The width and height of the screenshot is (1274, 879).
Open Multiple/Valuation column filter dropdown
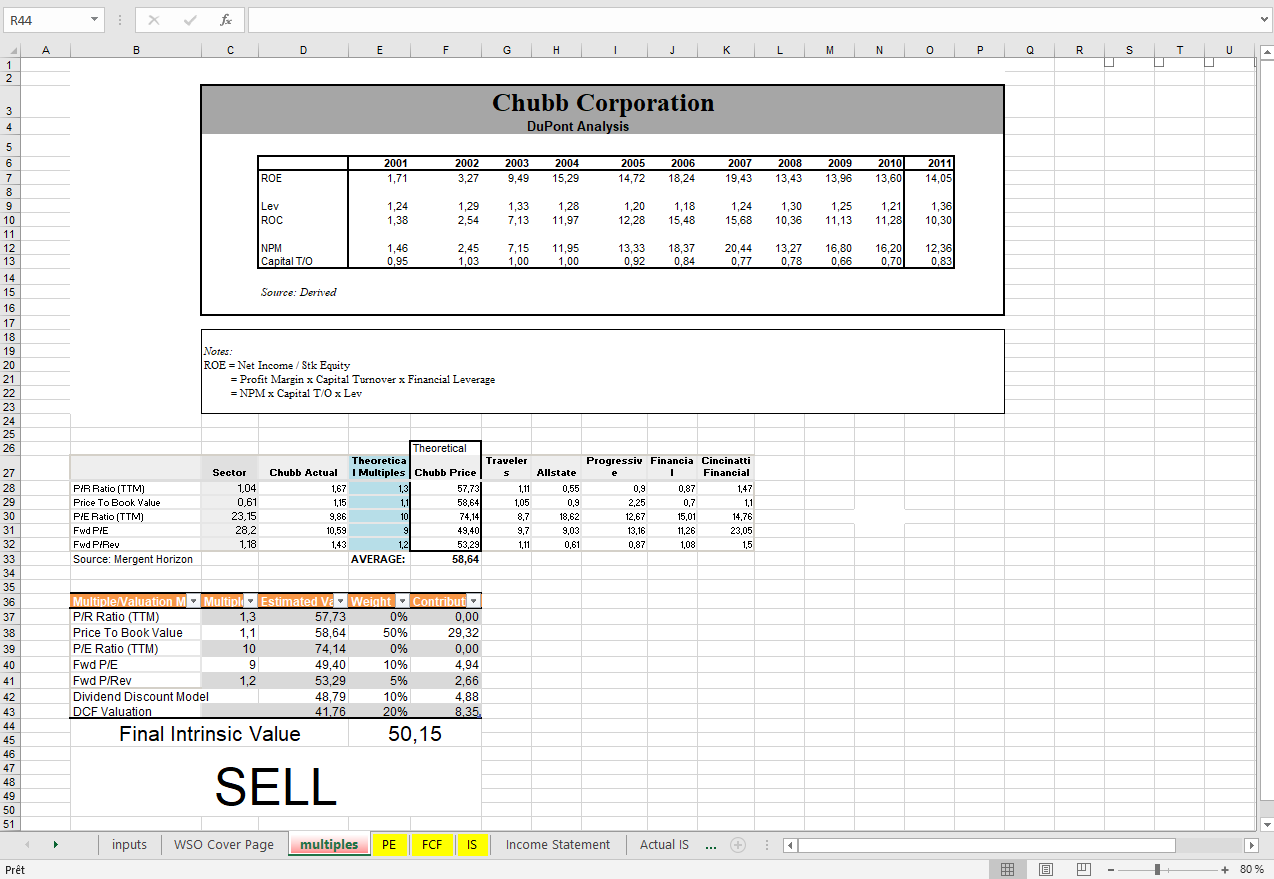tap(193, 601)
